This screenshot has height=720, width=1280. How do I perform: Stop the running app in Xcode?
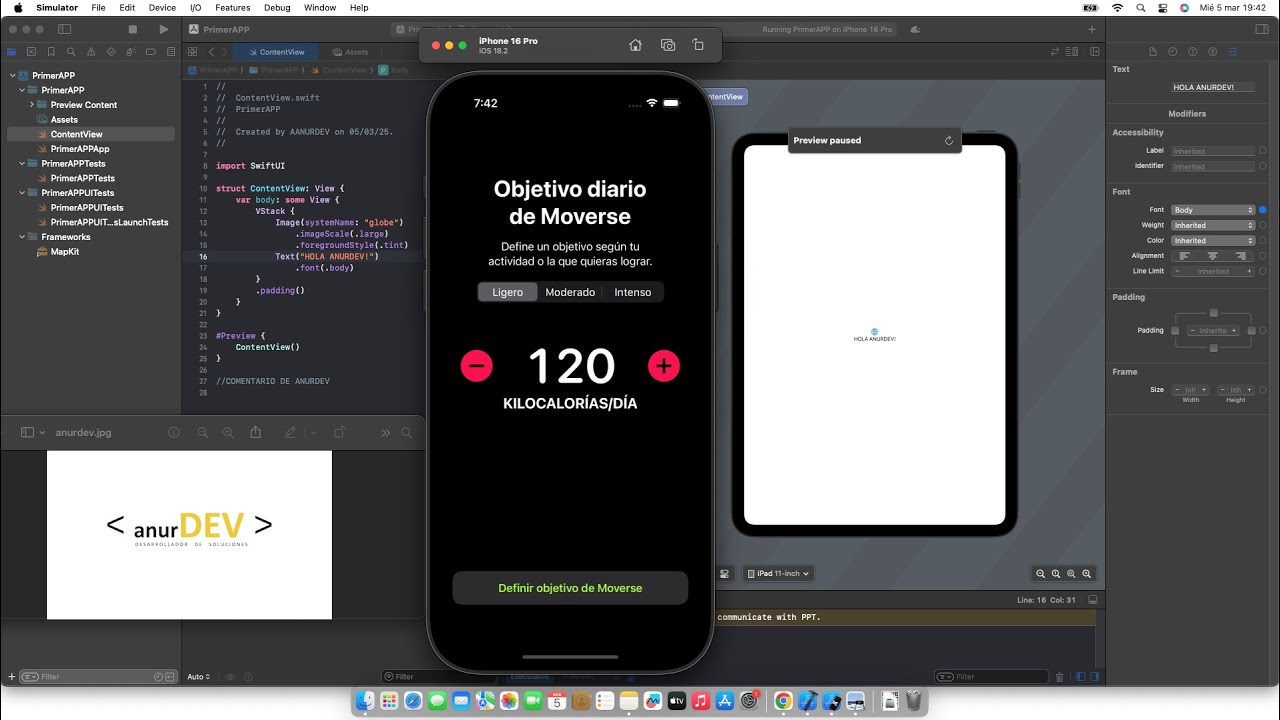[x=133, y=30]
